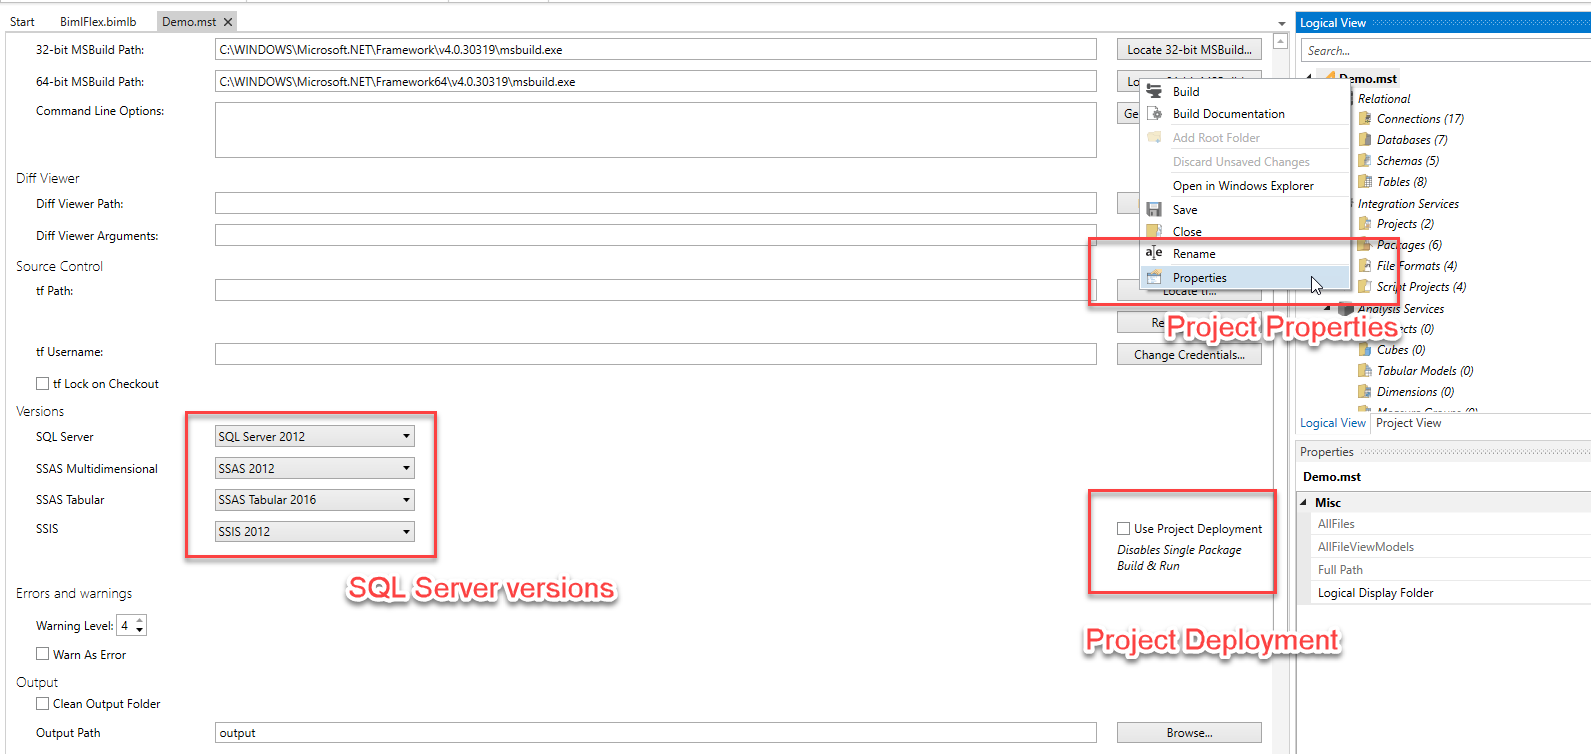
Task: Click the Logical View search box
Action: tap(1446, 50)
